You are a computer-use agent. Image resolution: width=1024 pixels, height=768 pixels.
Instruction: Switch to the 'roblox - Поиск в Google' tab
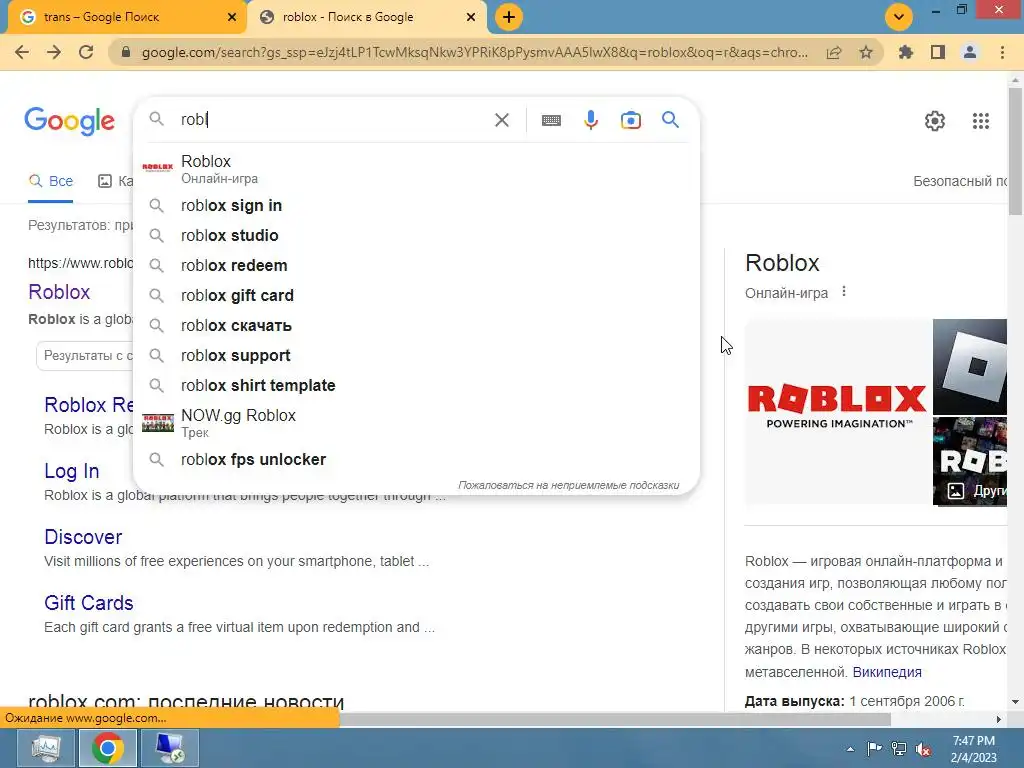(x=367, y=17)
